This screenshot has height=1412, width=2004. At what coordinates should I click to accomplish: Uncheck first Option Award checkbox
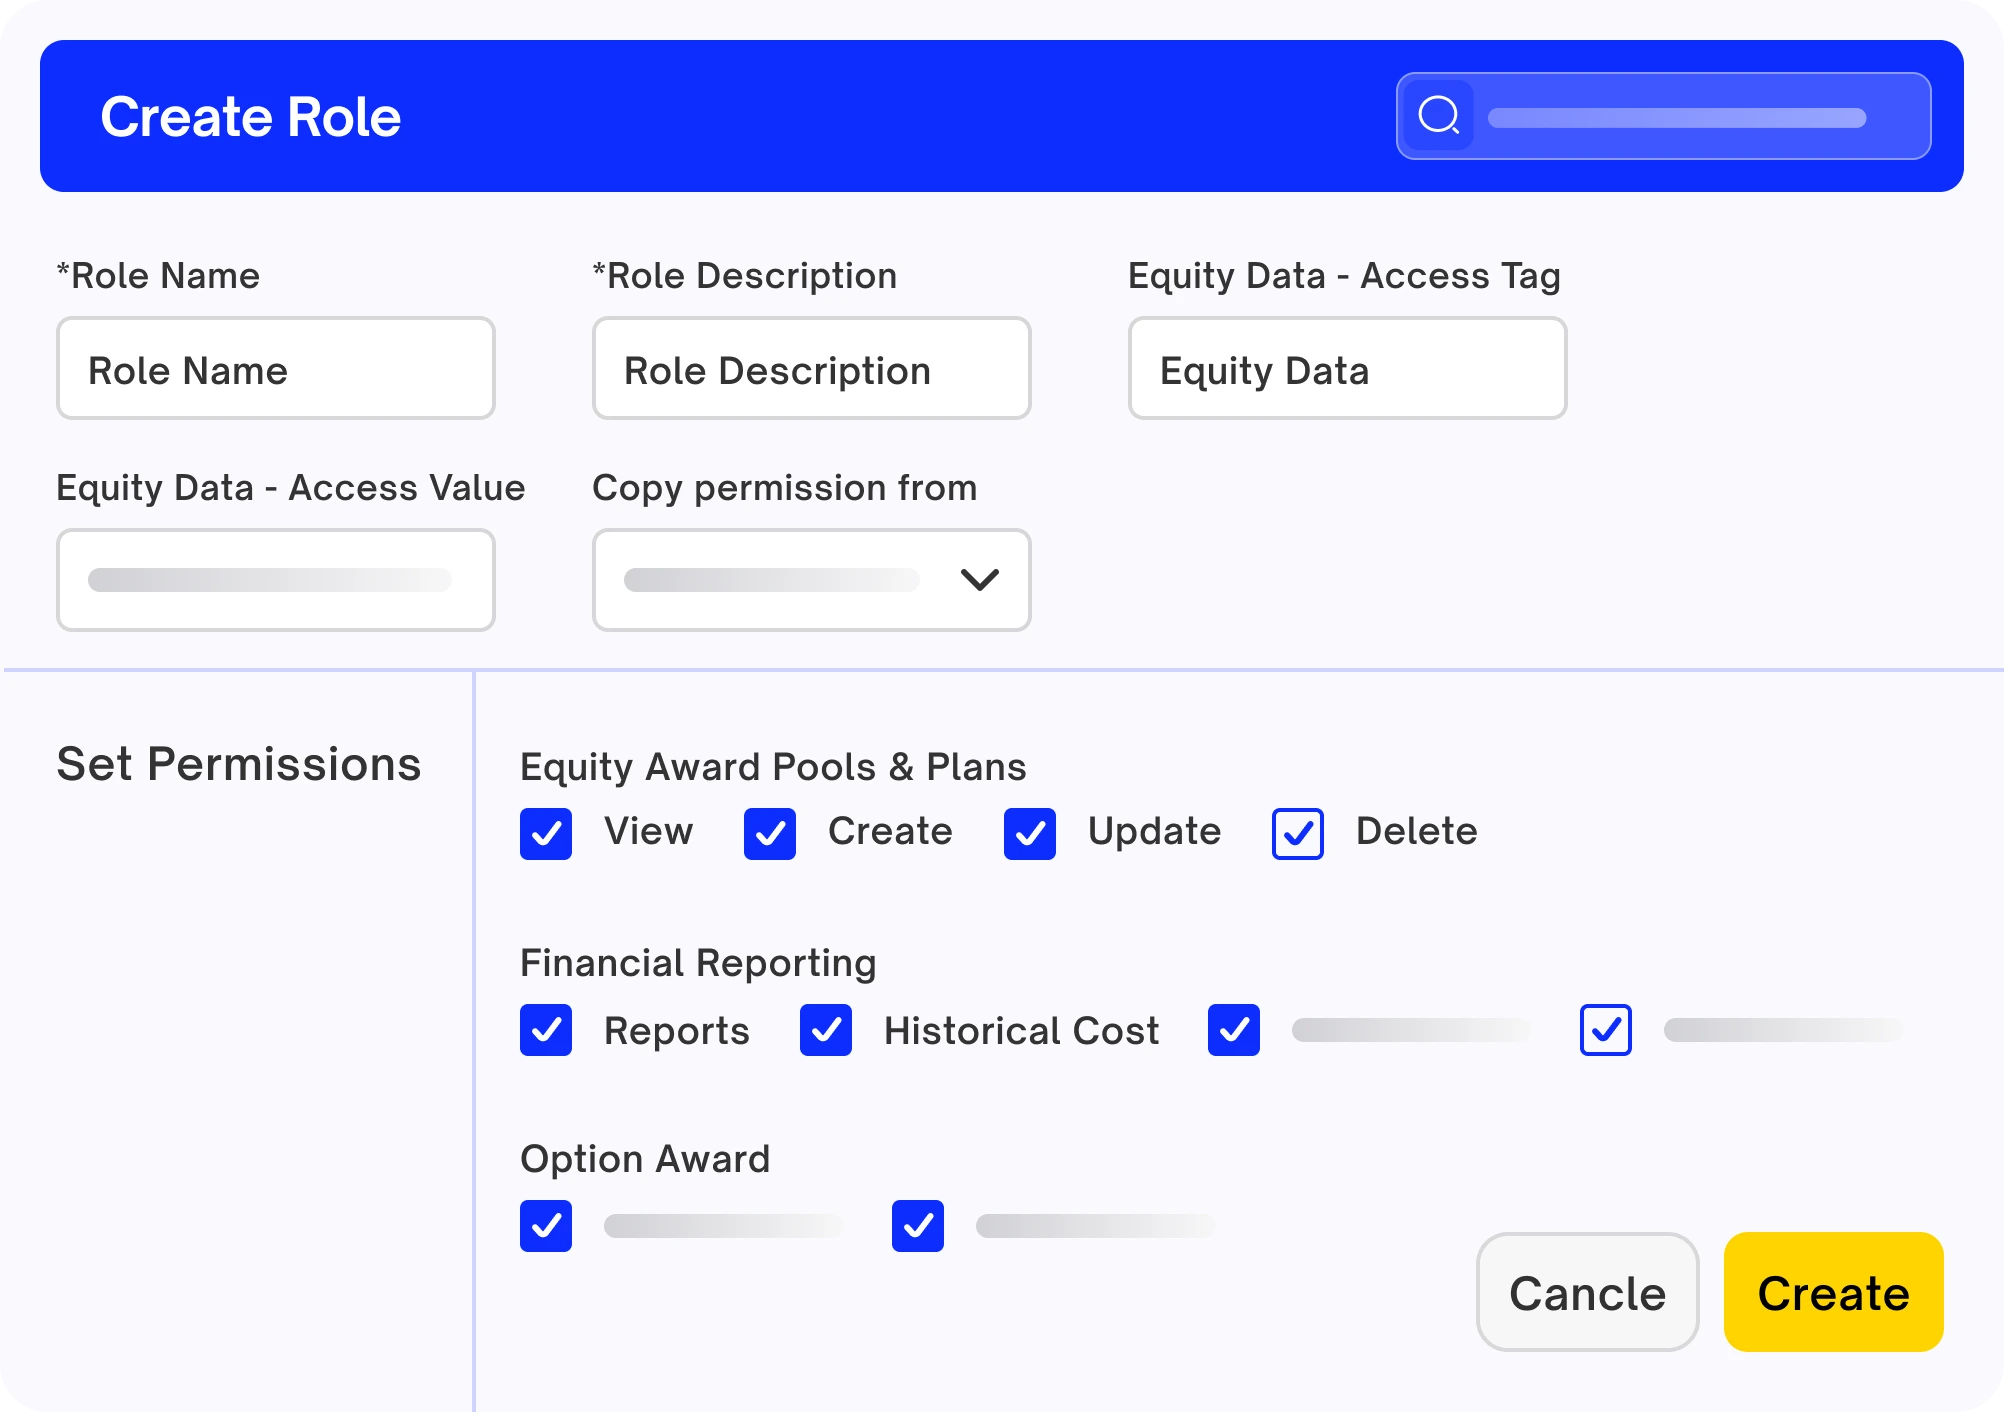click(x=546, y=1226)
